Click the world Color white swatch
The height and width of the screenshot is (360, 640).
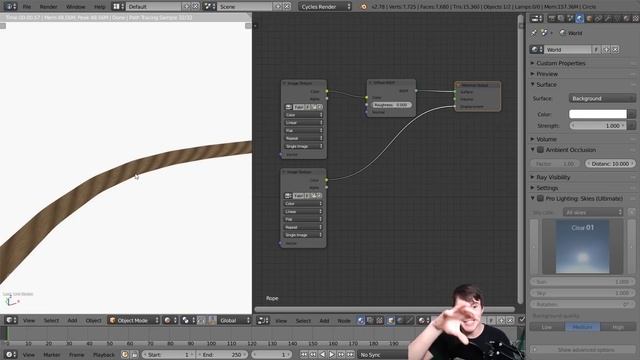tap(598, 114)
